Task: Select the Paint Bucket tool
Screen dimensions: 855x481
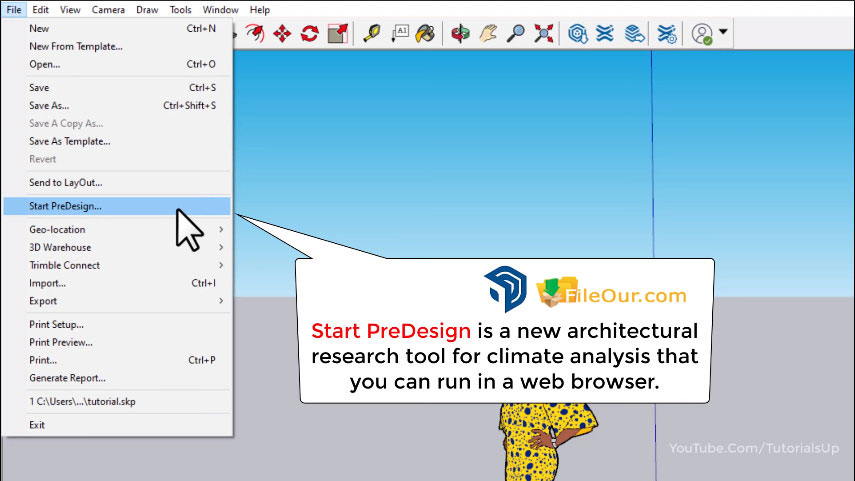Action: coord(425,34)
